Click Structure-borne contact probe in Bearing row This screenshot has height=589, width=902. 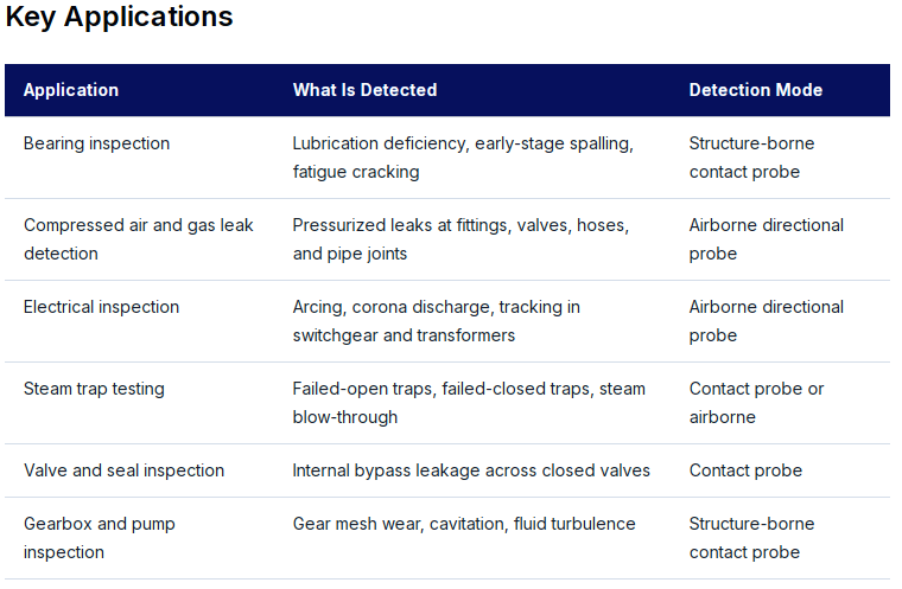(752, 158)
